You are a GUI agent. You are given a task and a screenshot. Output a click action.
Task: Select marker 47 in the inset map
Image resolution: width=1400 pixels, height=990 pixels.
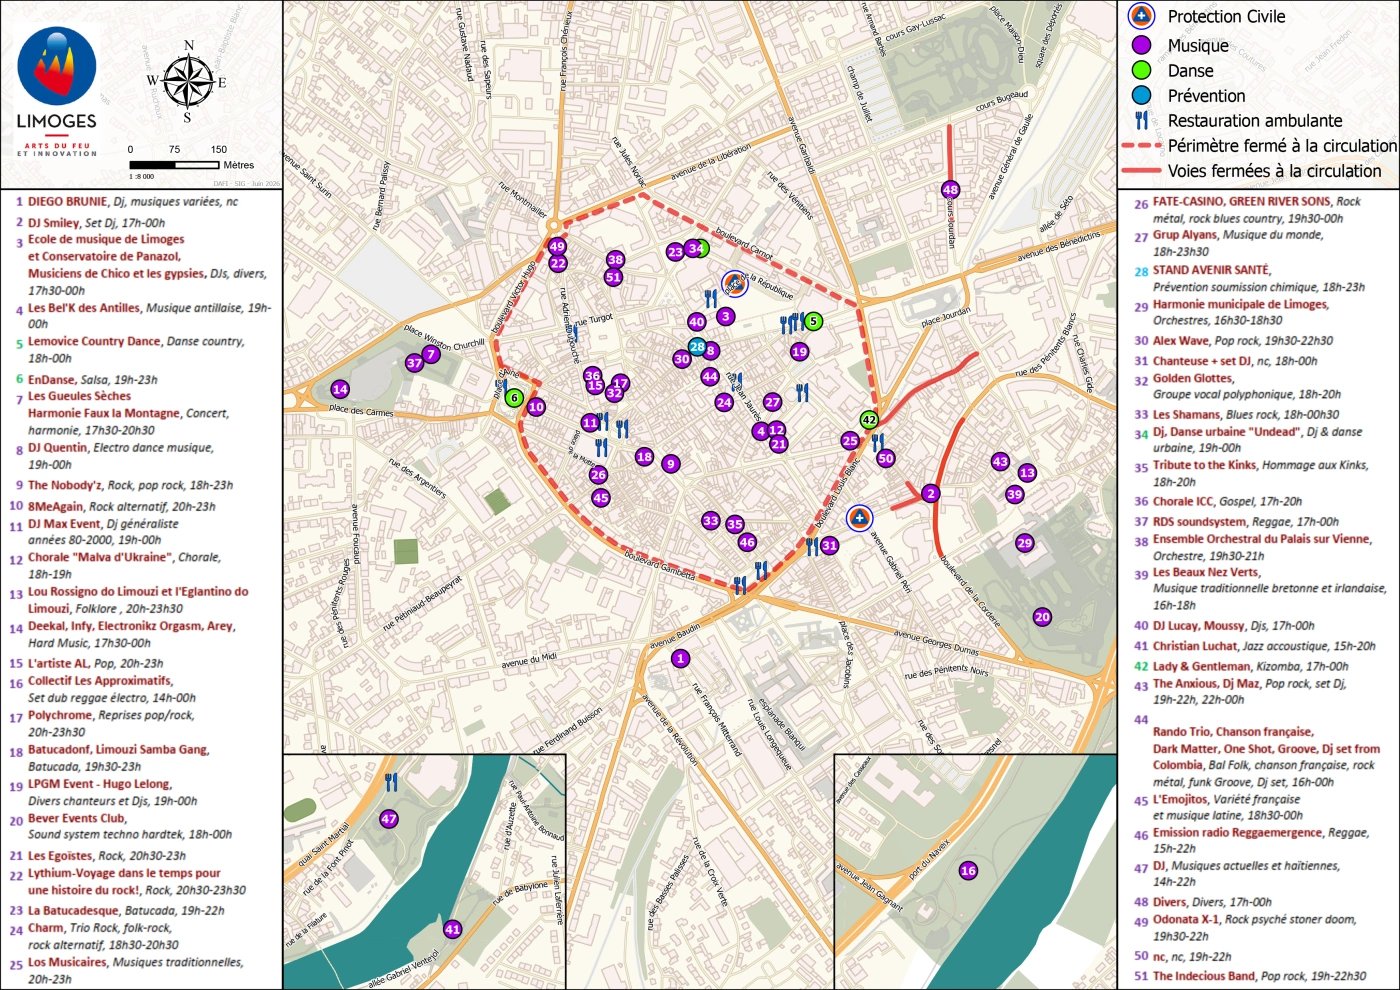click(x=389, y=818)
